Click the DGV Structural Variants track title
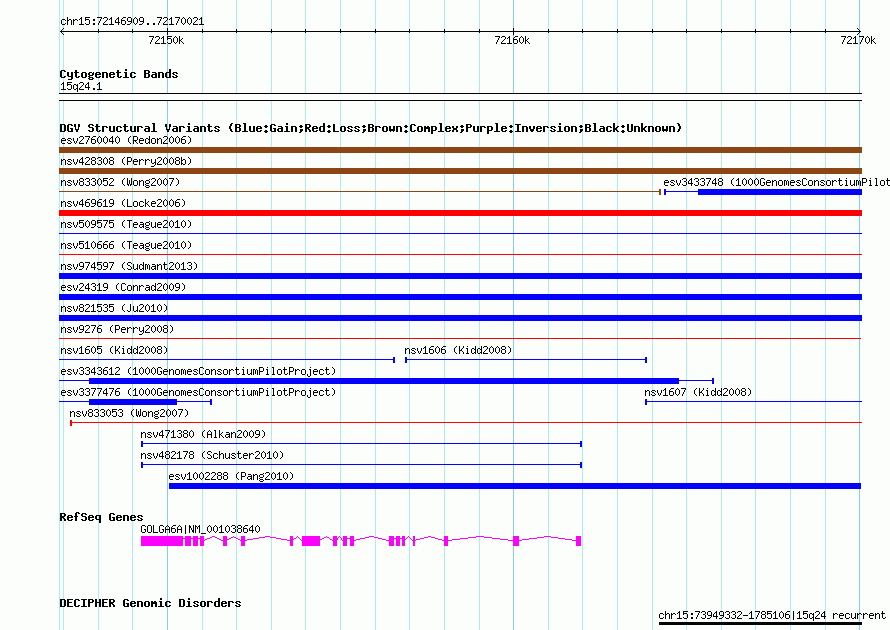 pyautogui.click(x=371, y=128)
